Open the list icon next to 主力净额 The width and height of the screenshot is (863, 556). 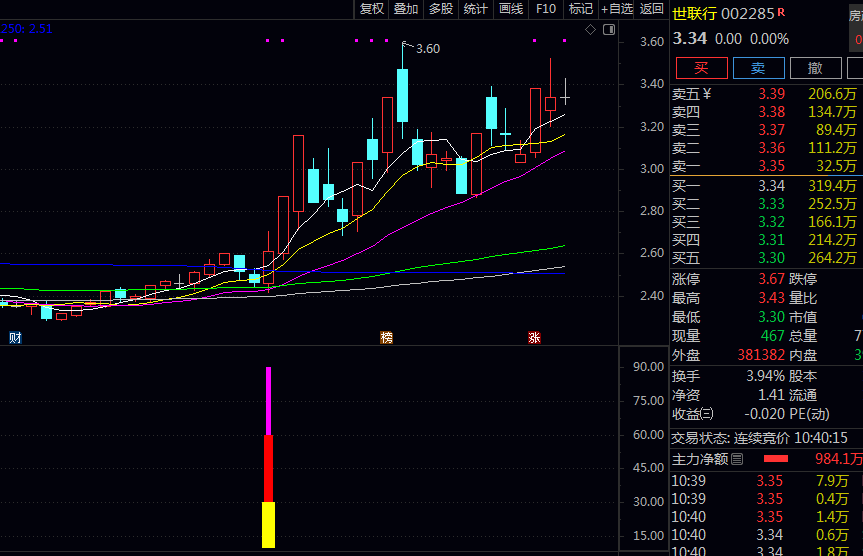[x=737, y=459]
